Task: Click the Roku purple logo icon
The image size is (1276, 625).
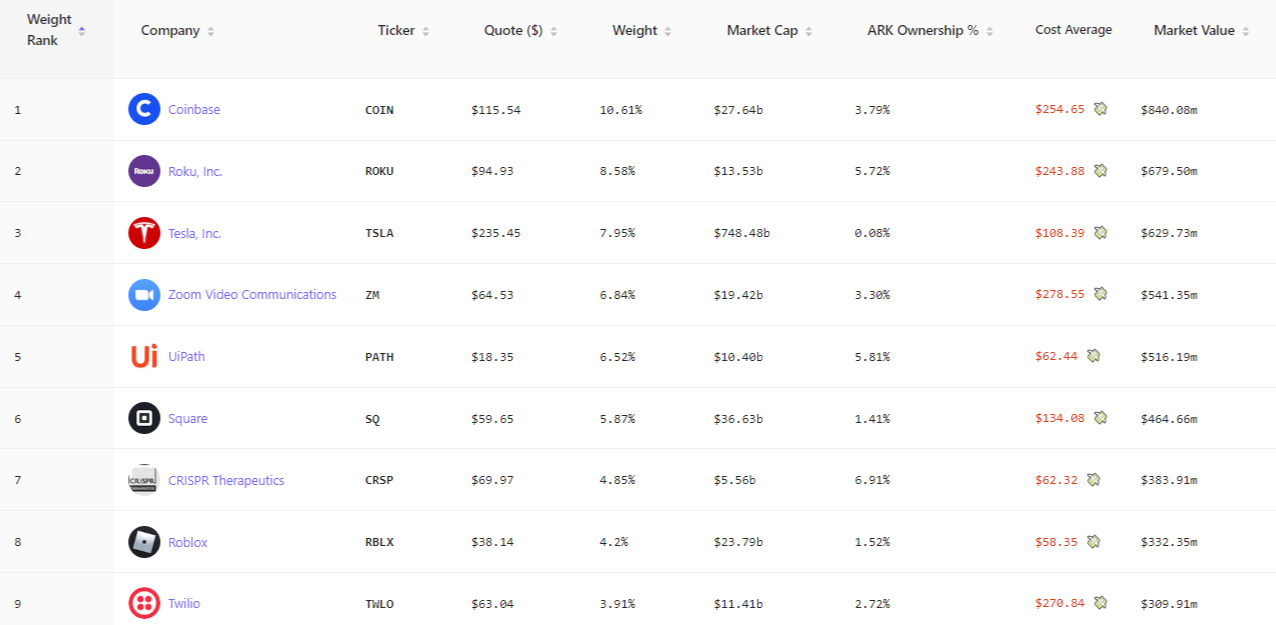Action: point(144,171)
